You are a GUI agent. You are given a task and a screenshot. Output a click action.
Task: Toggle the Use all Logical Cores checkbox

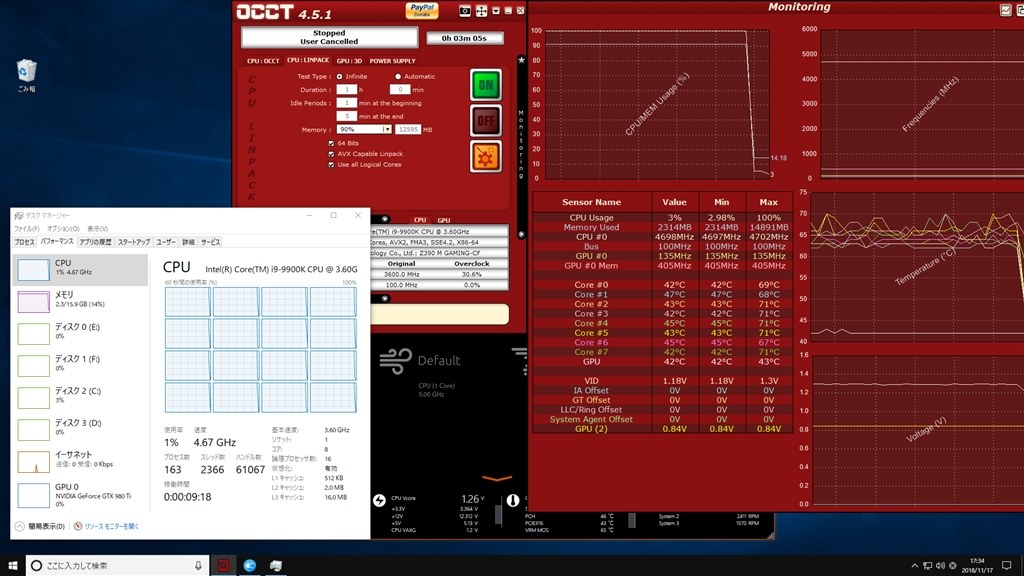331,165
